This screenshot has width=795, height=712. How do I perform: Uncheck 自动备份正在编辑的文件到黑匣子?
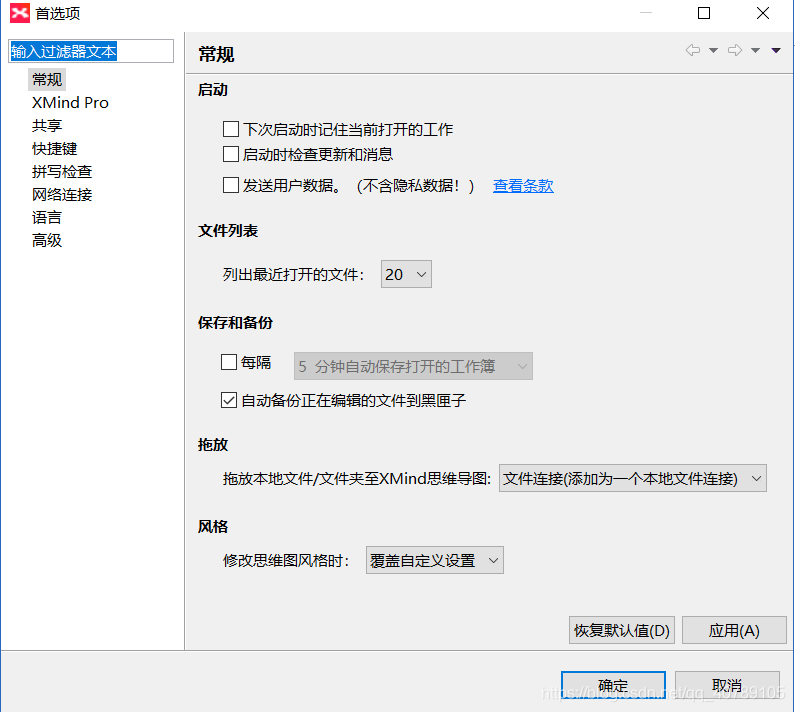pyautogui.click(x=229, y=400)
